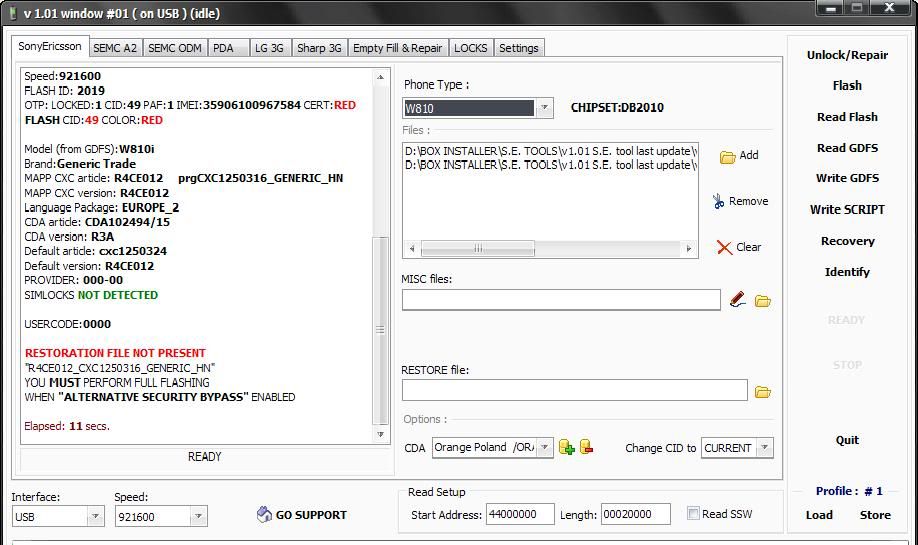Switch to Empty Fill & Repair tab

coord(398,48)
